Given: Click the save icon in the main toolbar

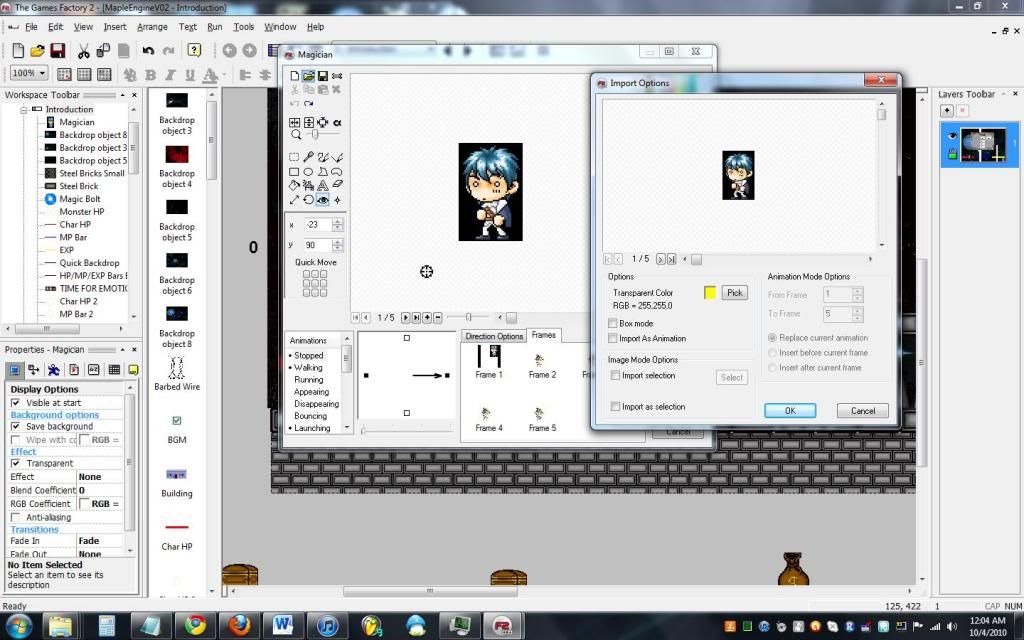Looking at the screenshot, I should [x=57, y=50].
